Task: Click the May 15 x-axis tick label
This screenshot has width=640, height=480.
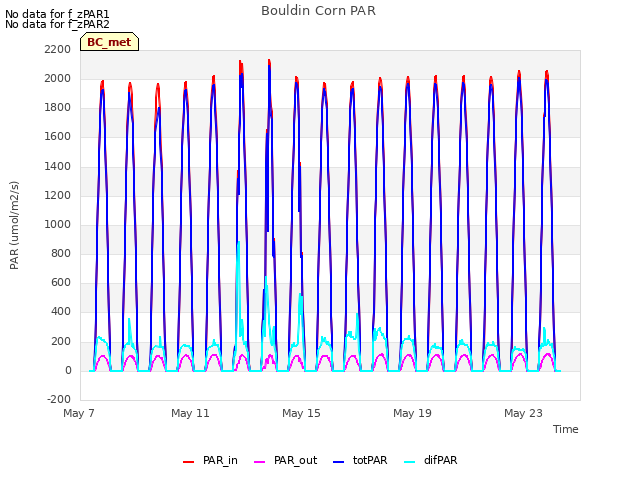Action: pos(301,413)
